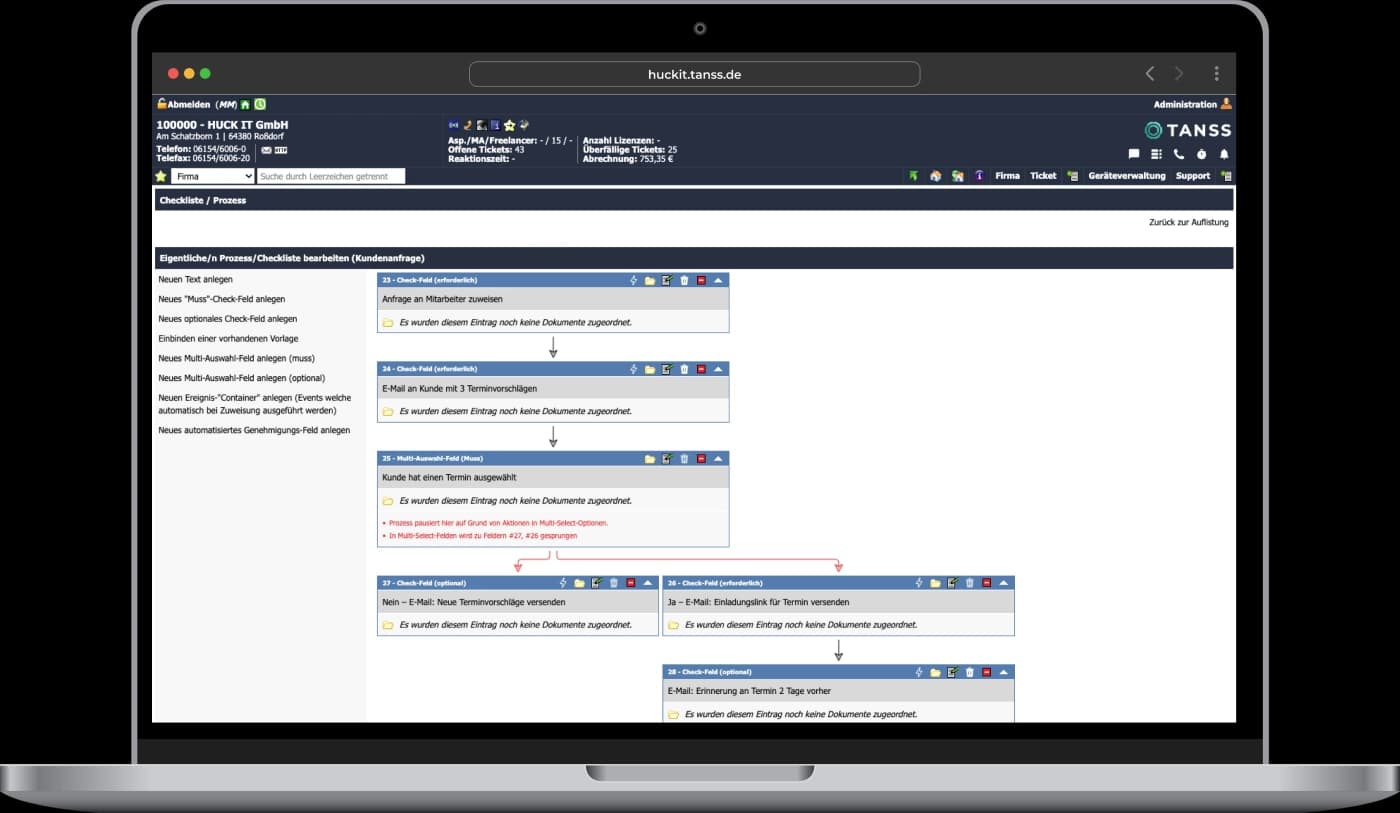Open the Ticket menu in the navigation bar
The height and width of the screenshot is (813, 1400).
click(x=1043, y=175)
